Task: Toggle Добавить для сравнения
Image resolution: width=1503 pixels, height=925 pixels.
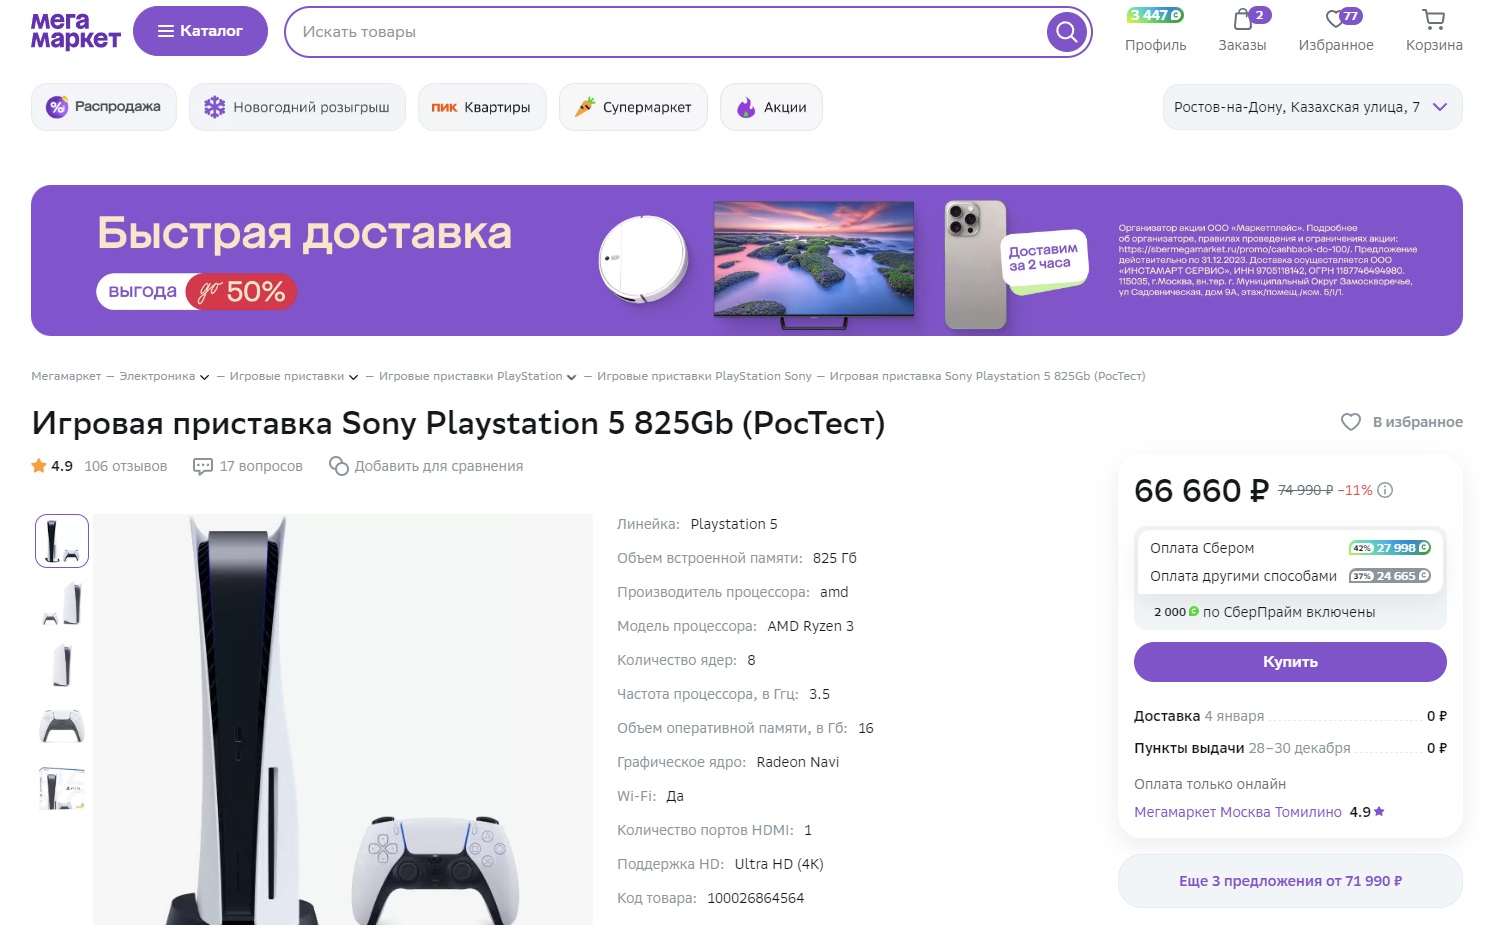Action: (x=426, y=466)
